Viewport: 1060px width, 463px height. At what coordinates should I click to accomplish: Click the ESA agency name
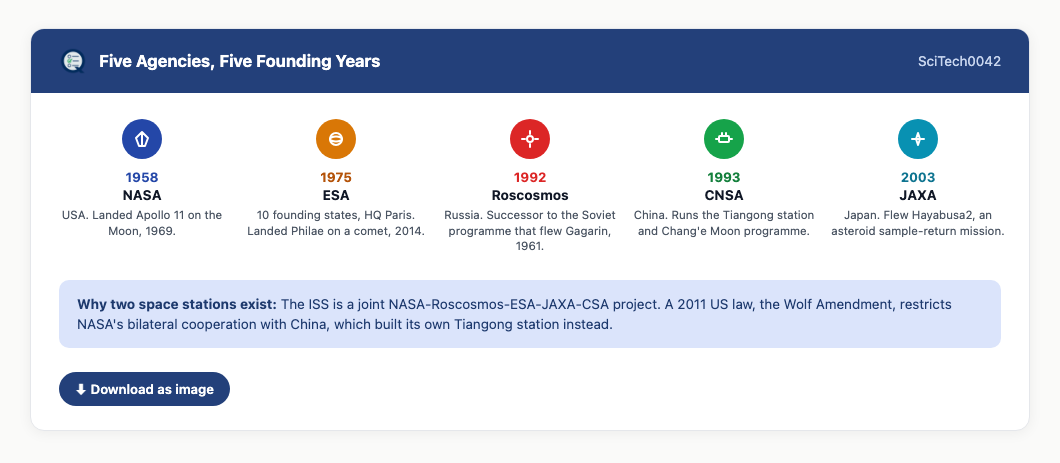click(336, 195)
